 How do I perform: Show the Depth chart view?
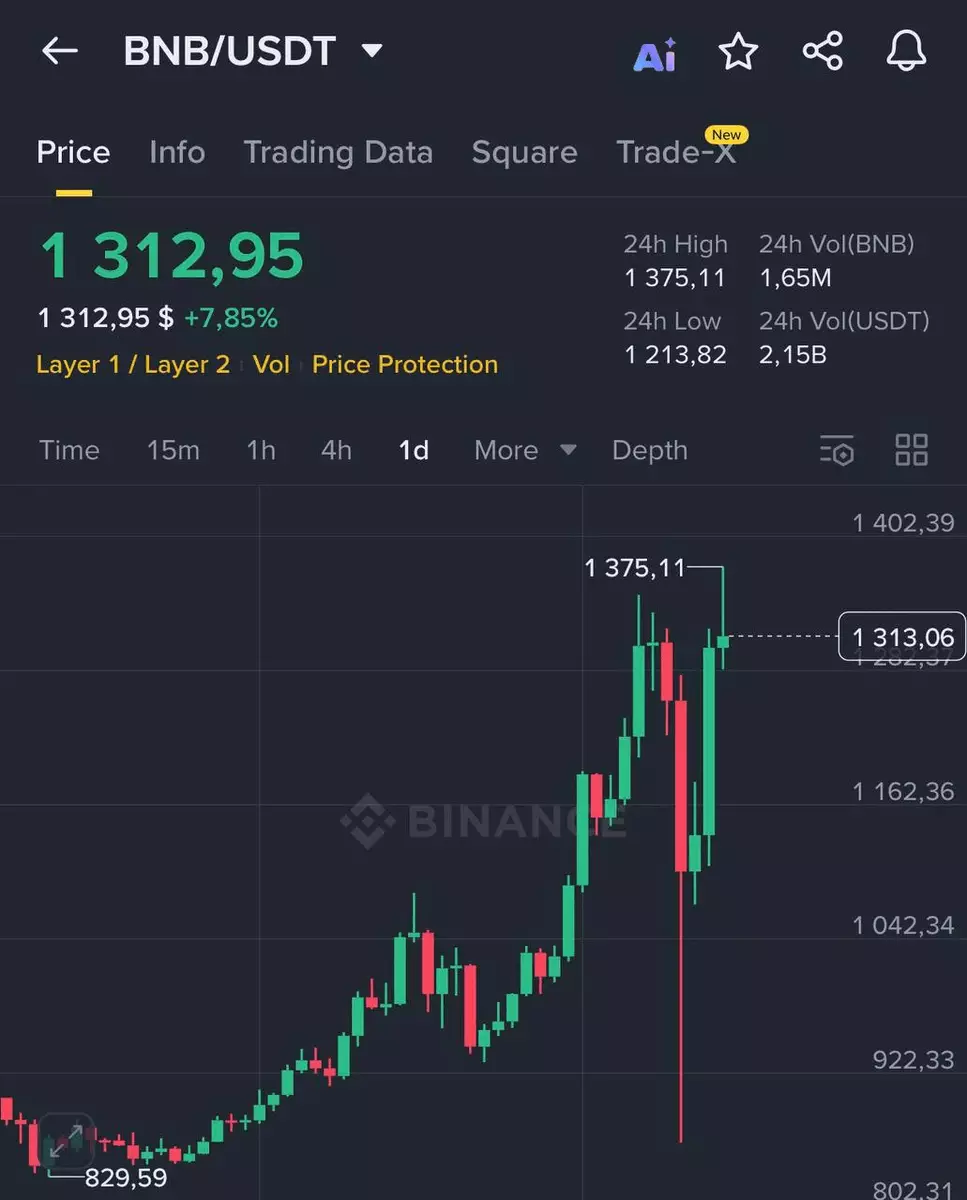click(x=650, y=450)
